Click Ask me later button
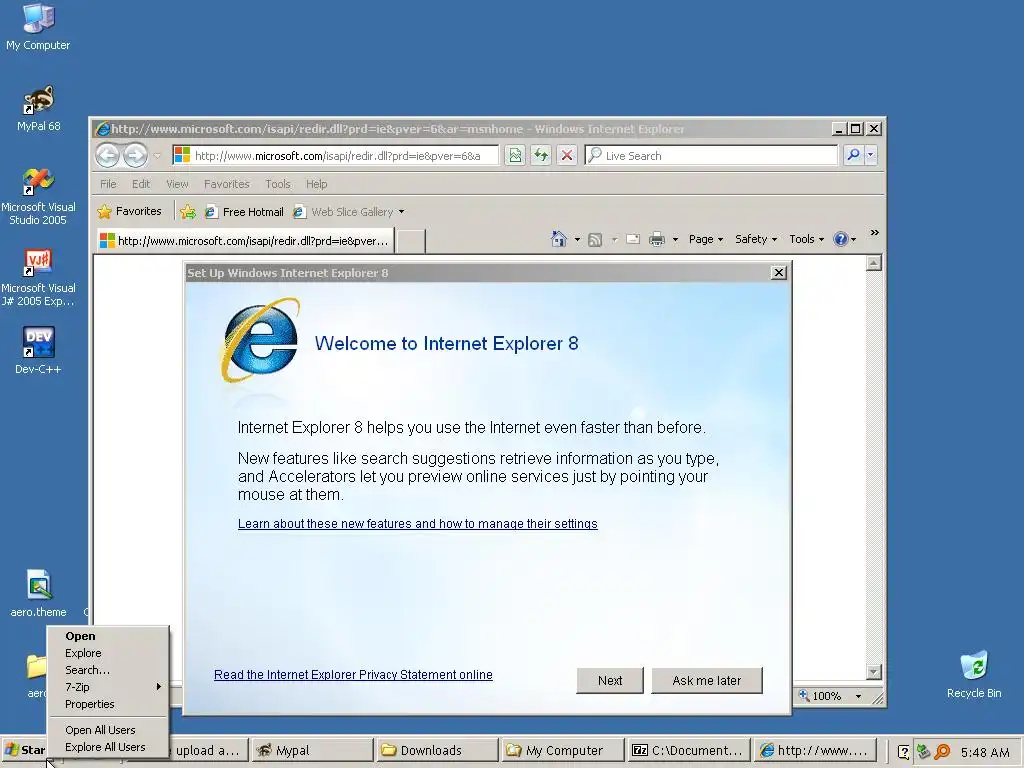Image resolution: width=1024 pixels, height=768 pixels. tap(707, 680)
